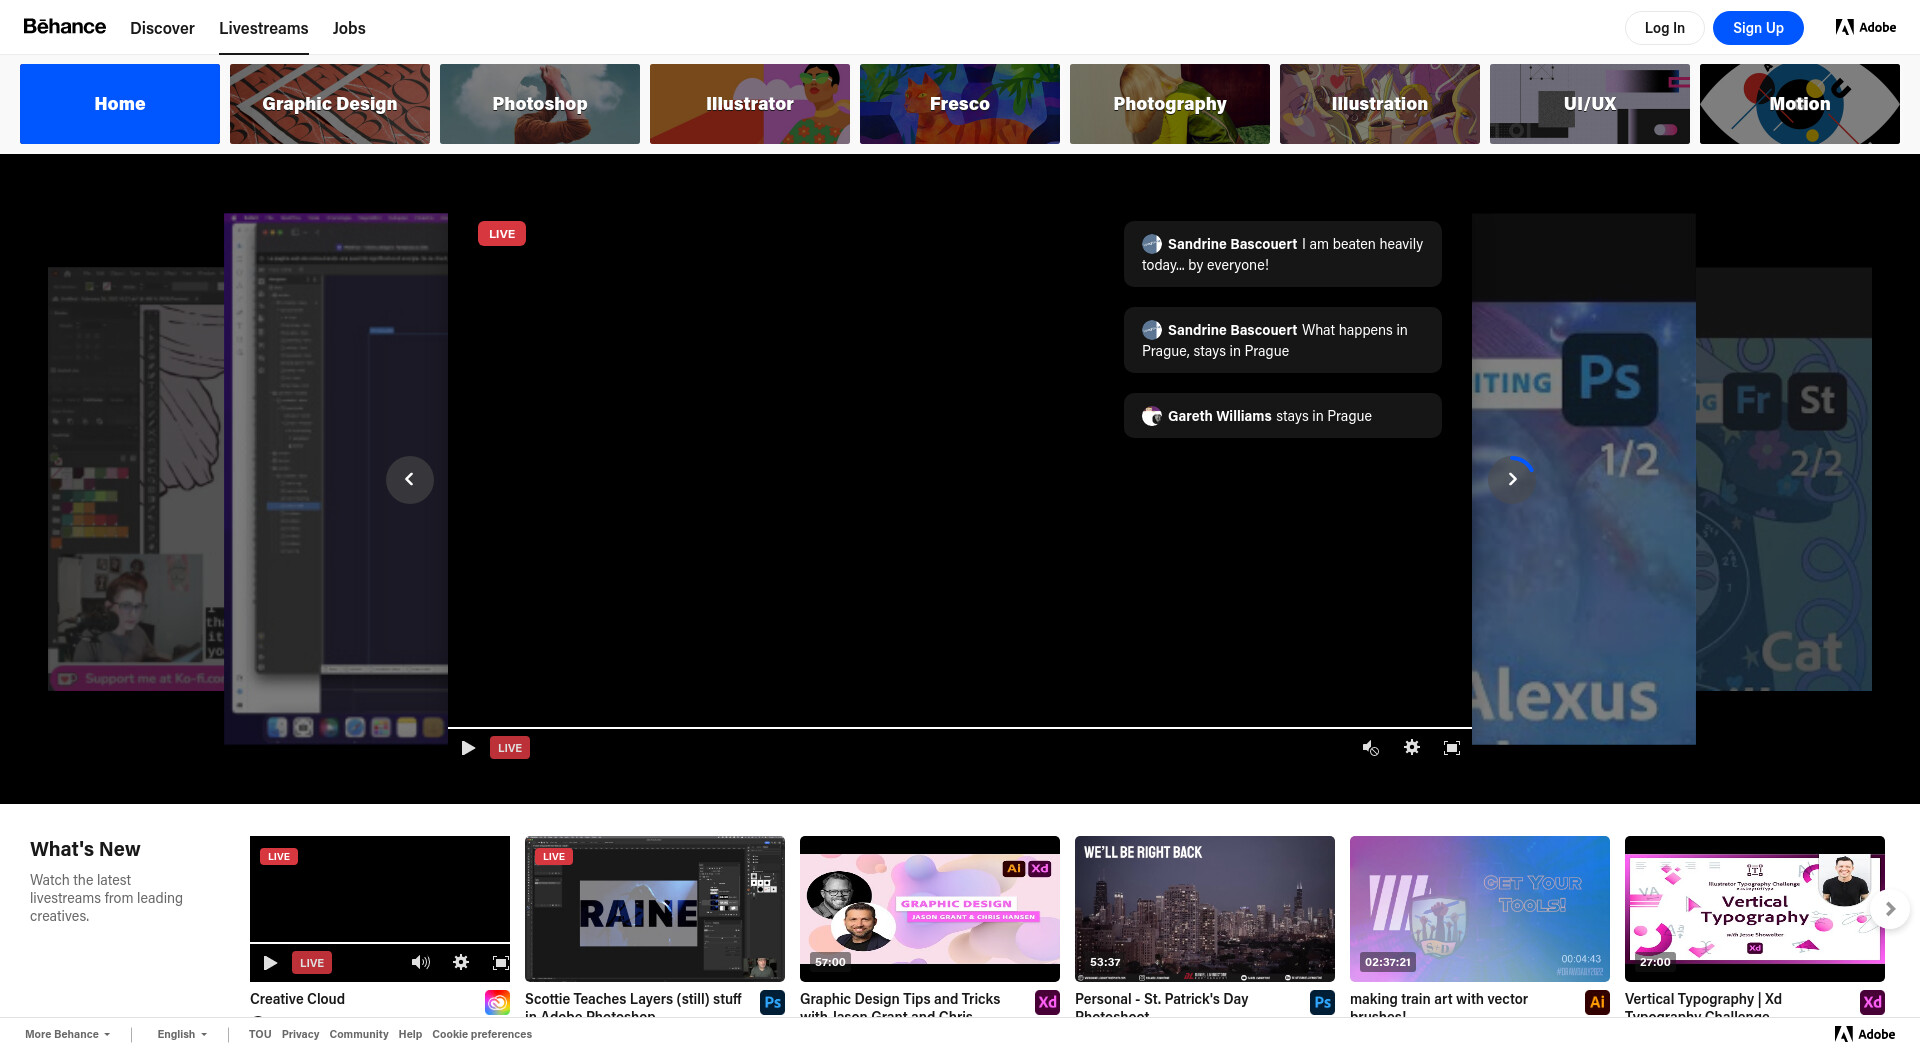Select the Photography category tile

(1170, 104)
